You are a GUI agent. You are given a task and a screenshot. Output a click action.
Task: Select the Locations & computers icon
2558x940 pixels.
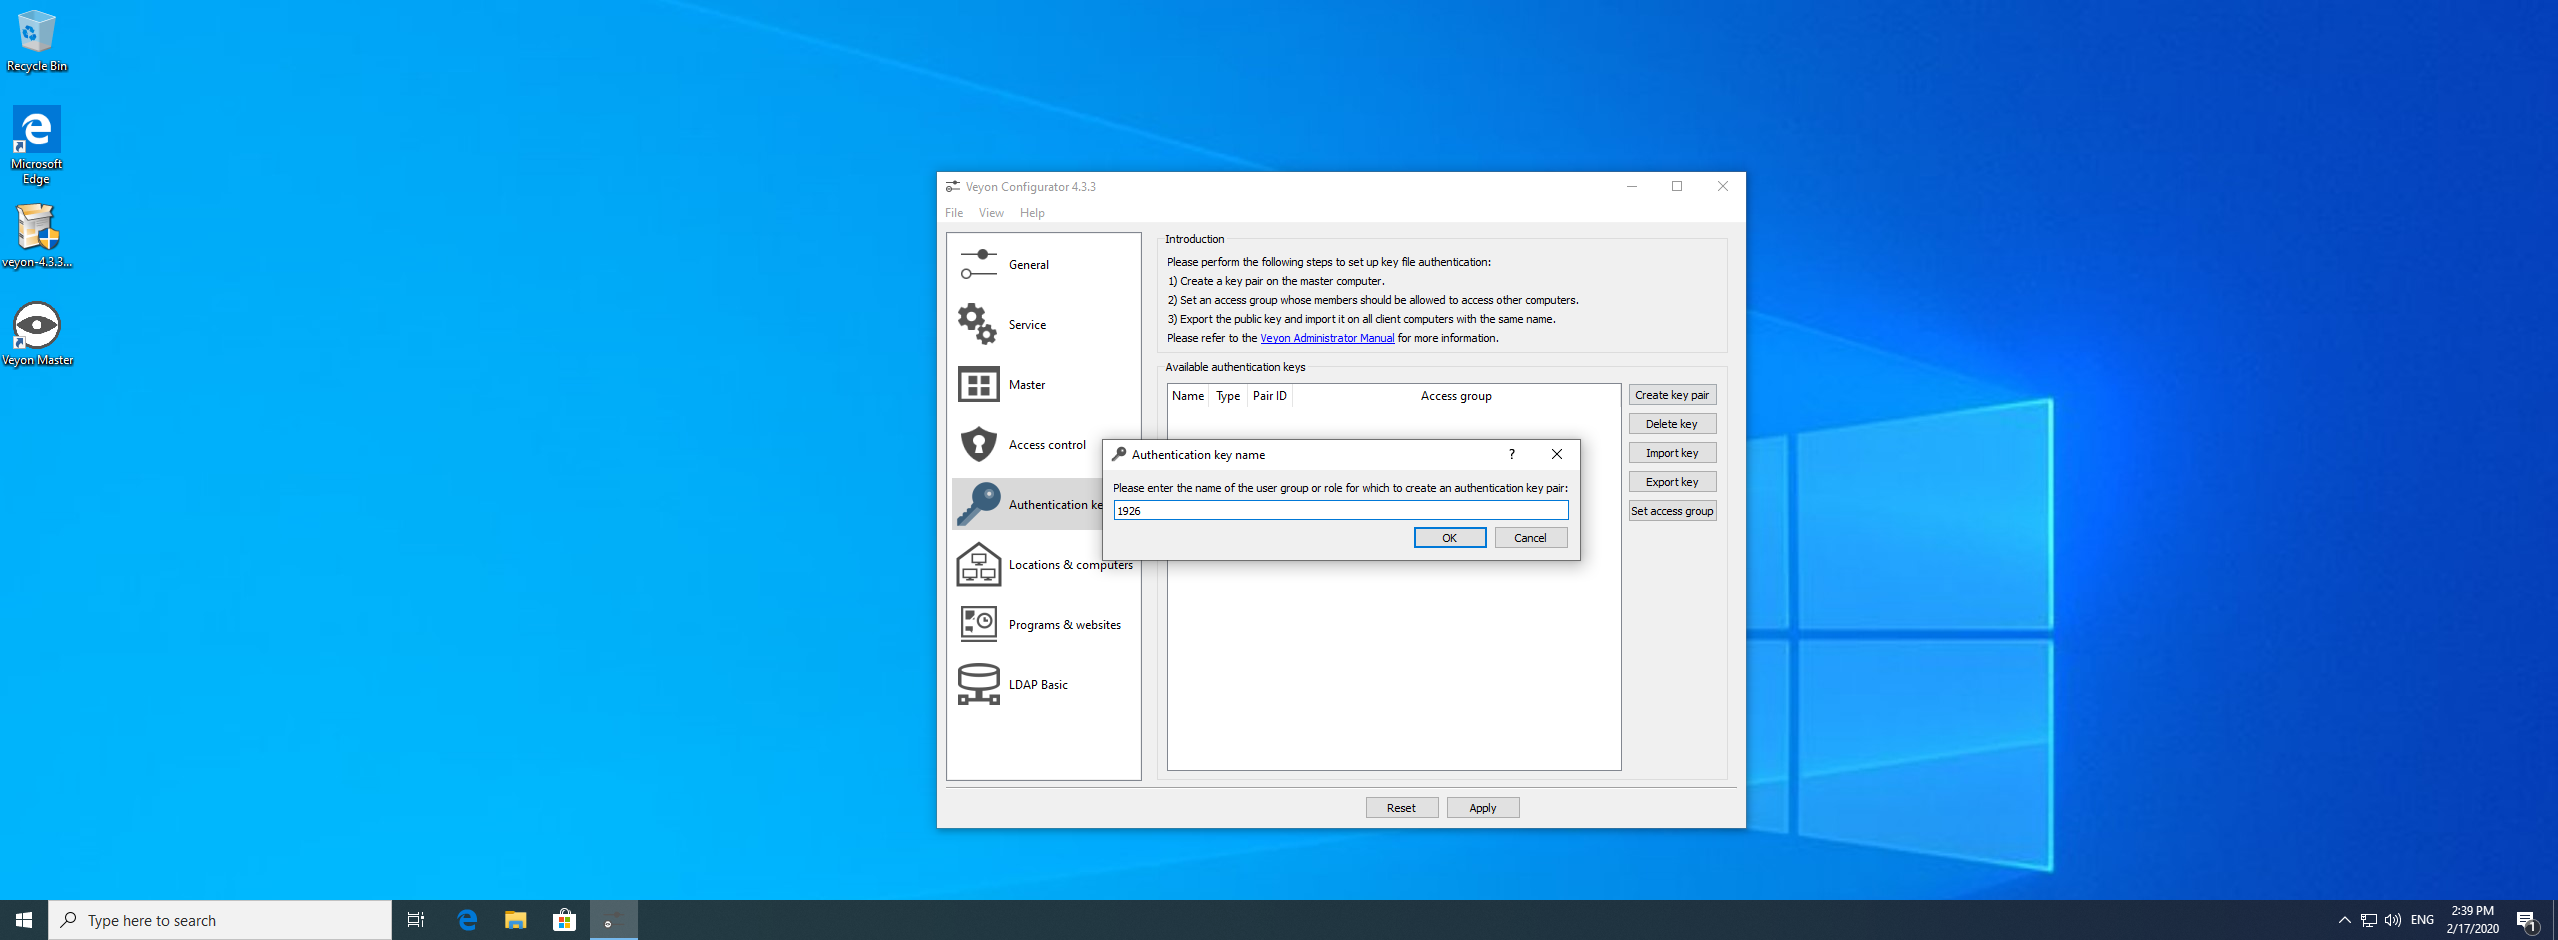point(978,565)
